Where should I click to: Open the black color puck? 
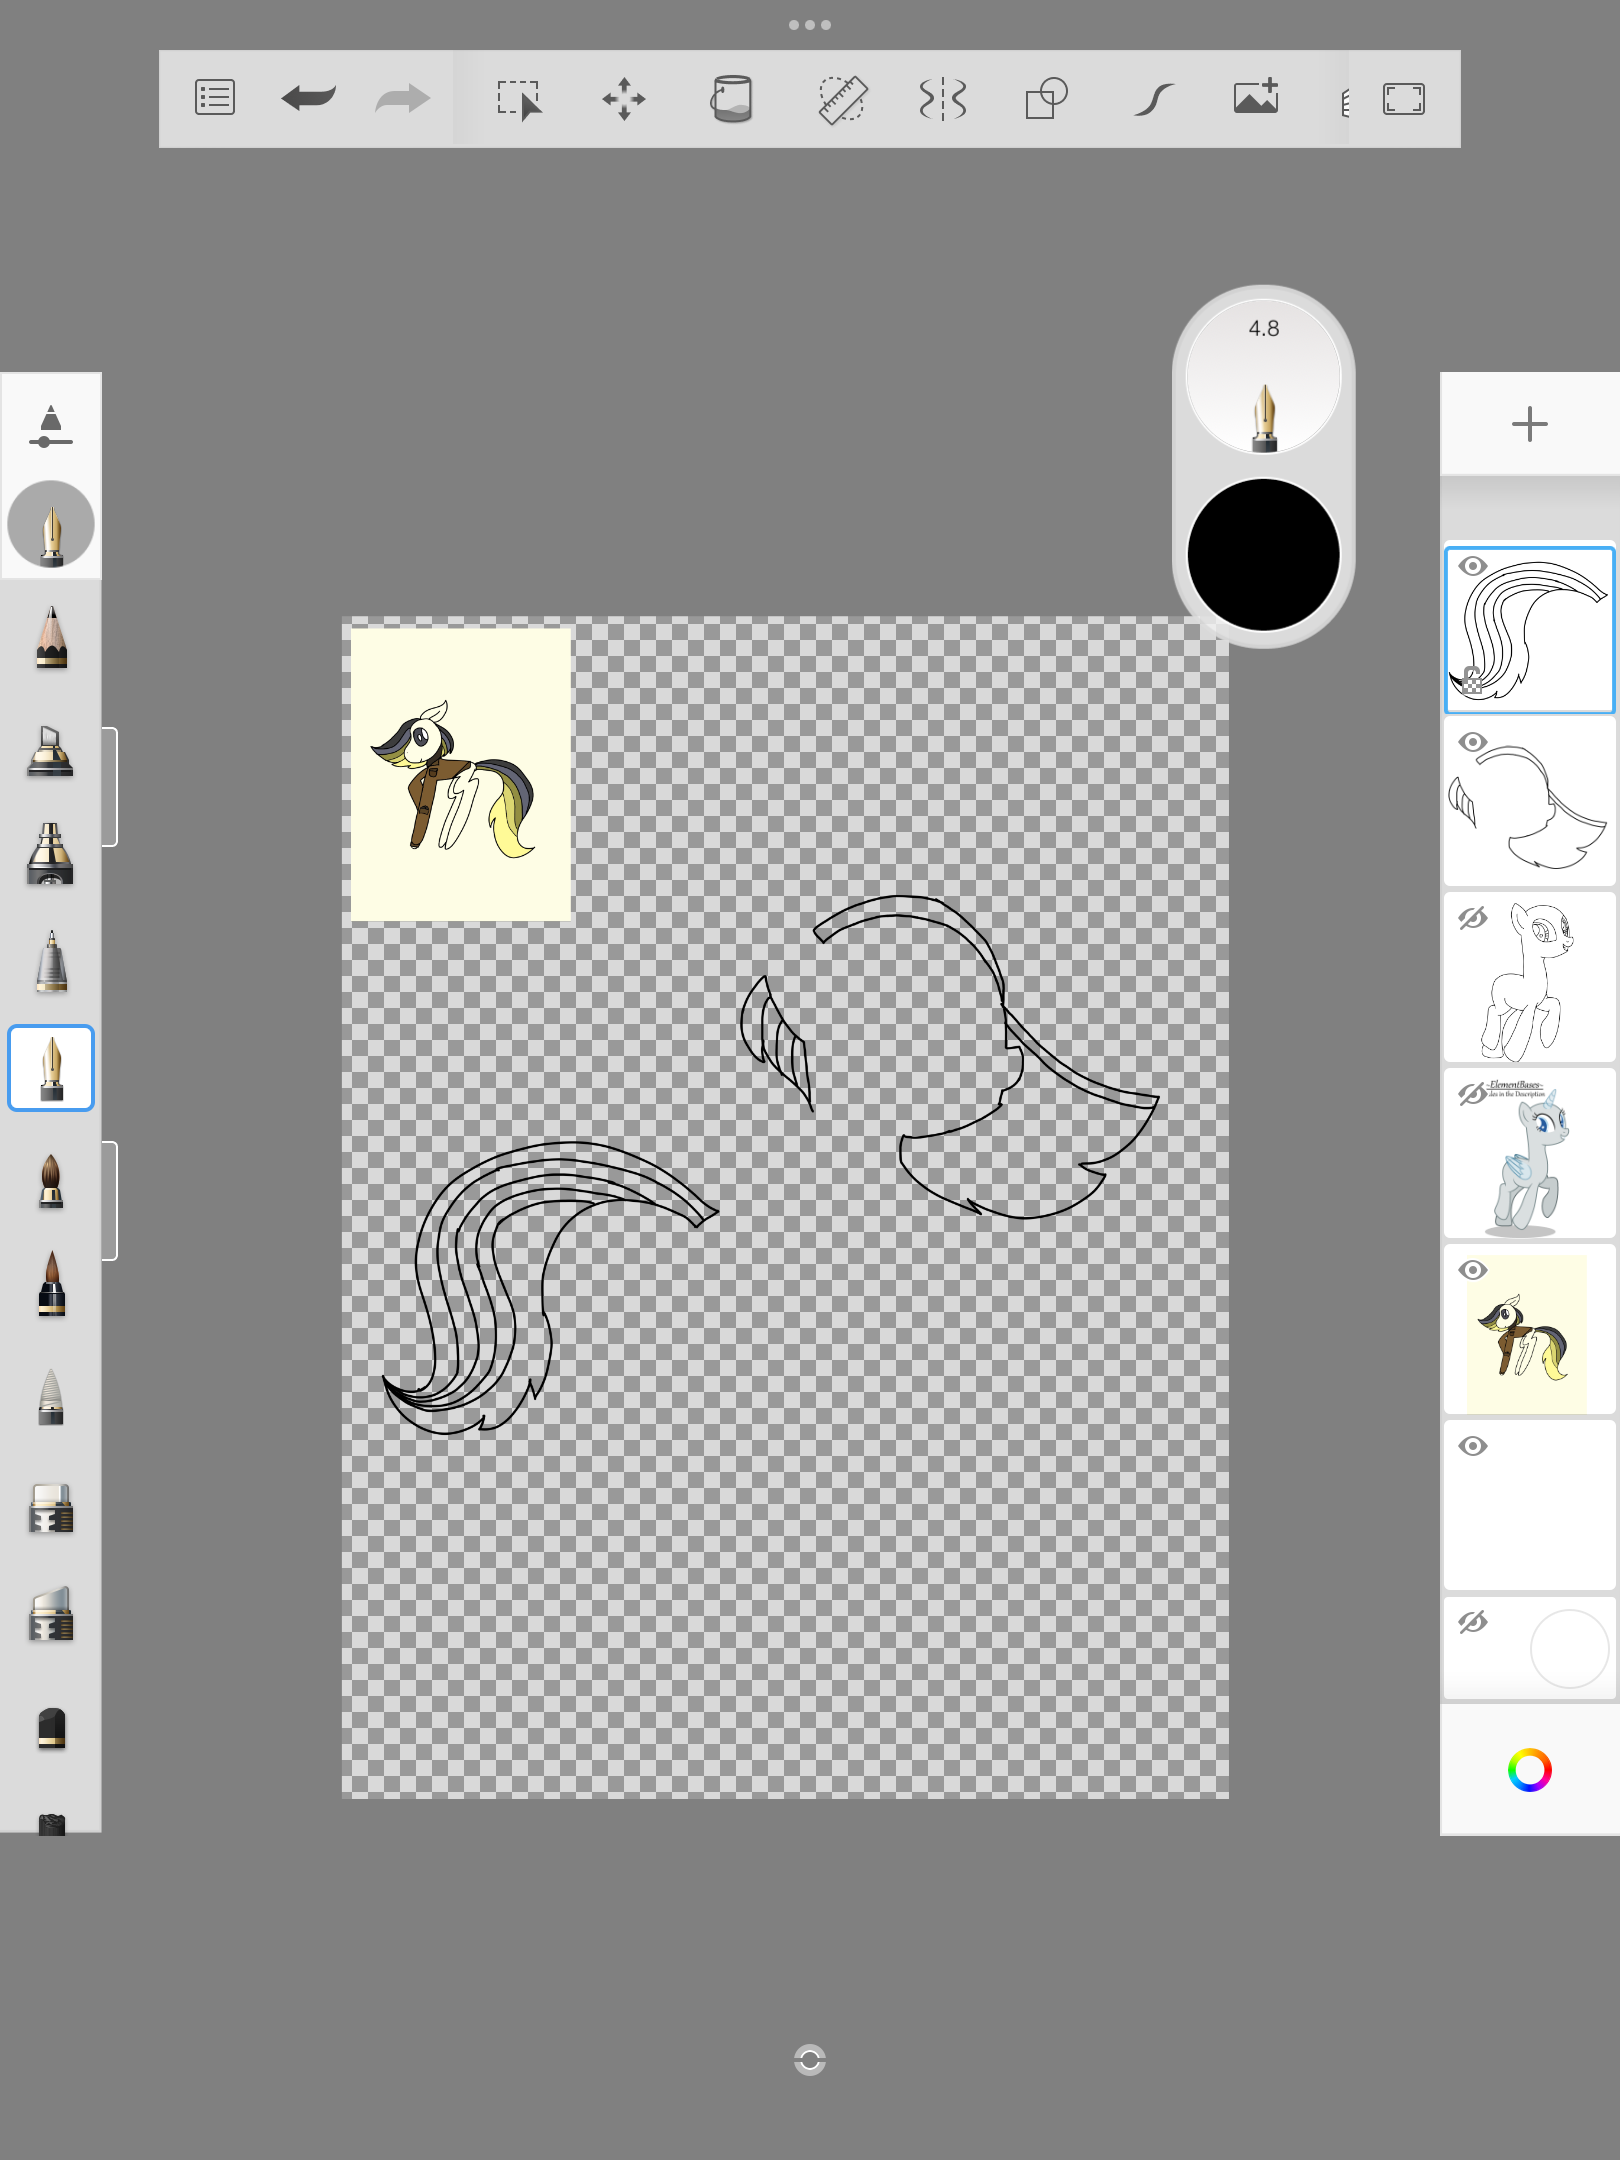click(x=1264, y=555)
